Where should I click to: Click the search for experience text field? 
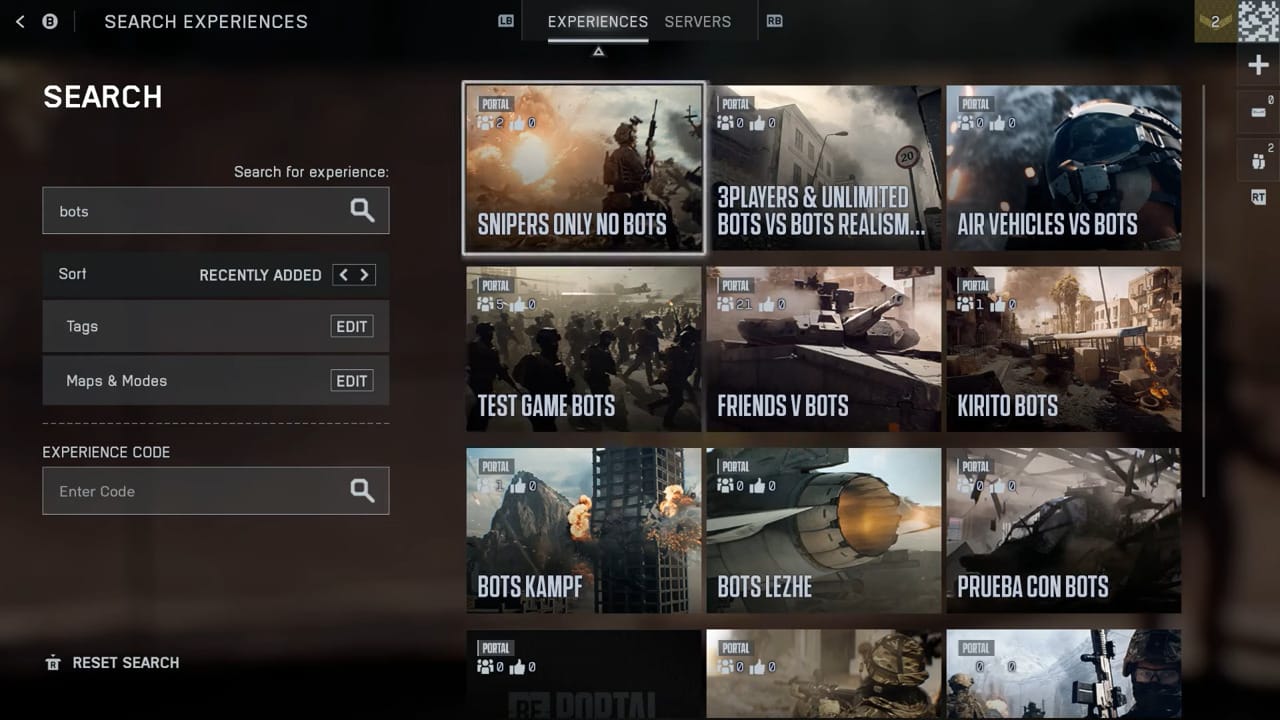point(195,211)
